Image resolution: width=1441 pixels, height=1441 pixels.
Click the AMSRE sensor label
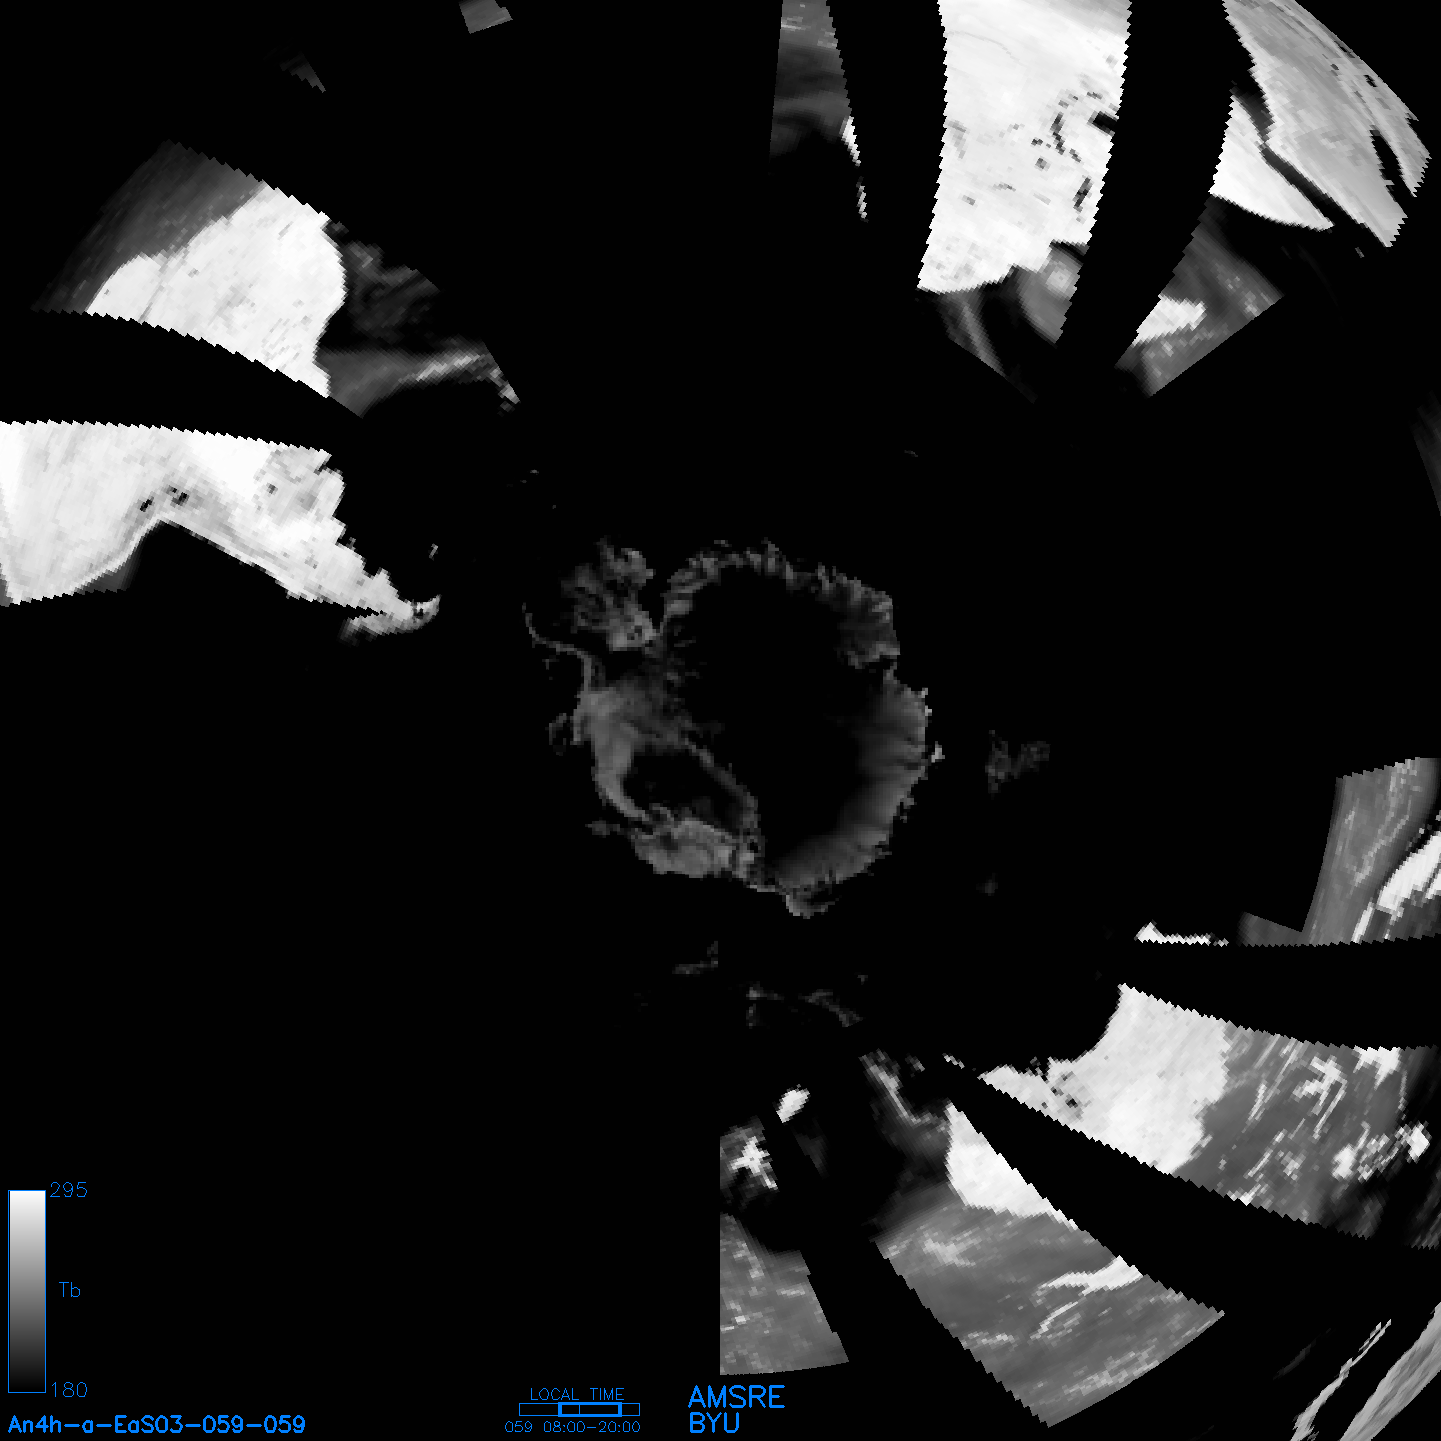coord(737,1397)
